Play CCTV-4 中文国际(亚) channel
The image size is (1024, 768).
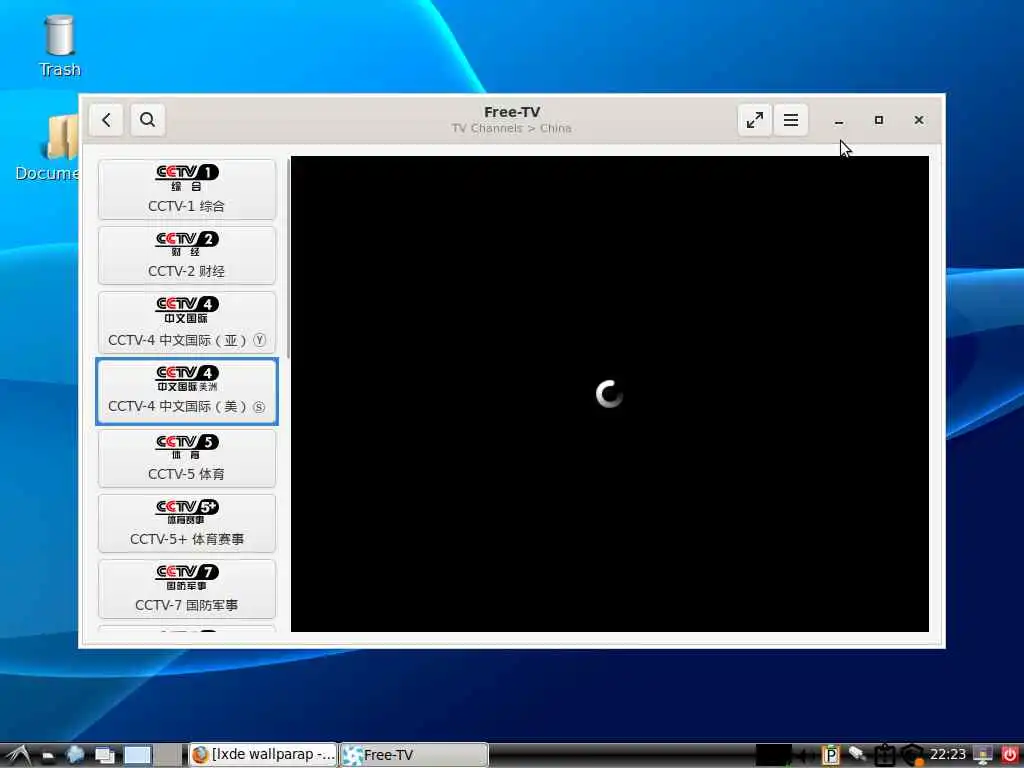(187, 323)
